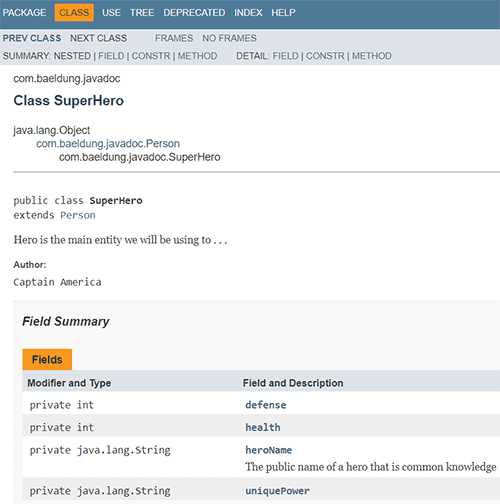Open the USE page link
Image resolution: width=500 pixels, height=504 pixels.
coord(111,13)
